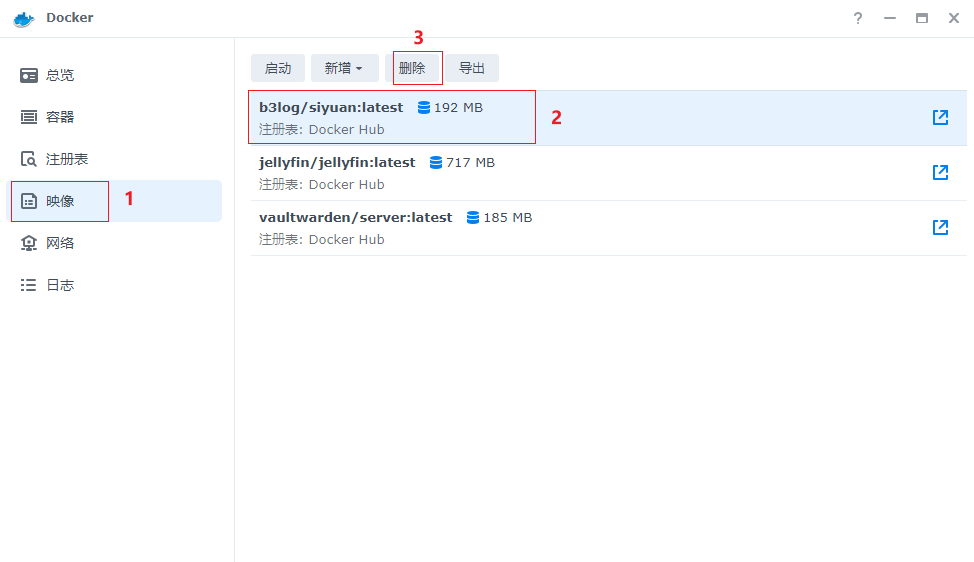
Task: Open external link for b3log/siyuan:latest
Action: (x=940, y=117)
